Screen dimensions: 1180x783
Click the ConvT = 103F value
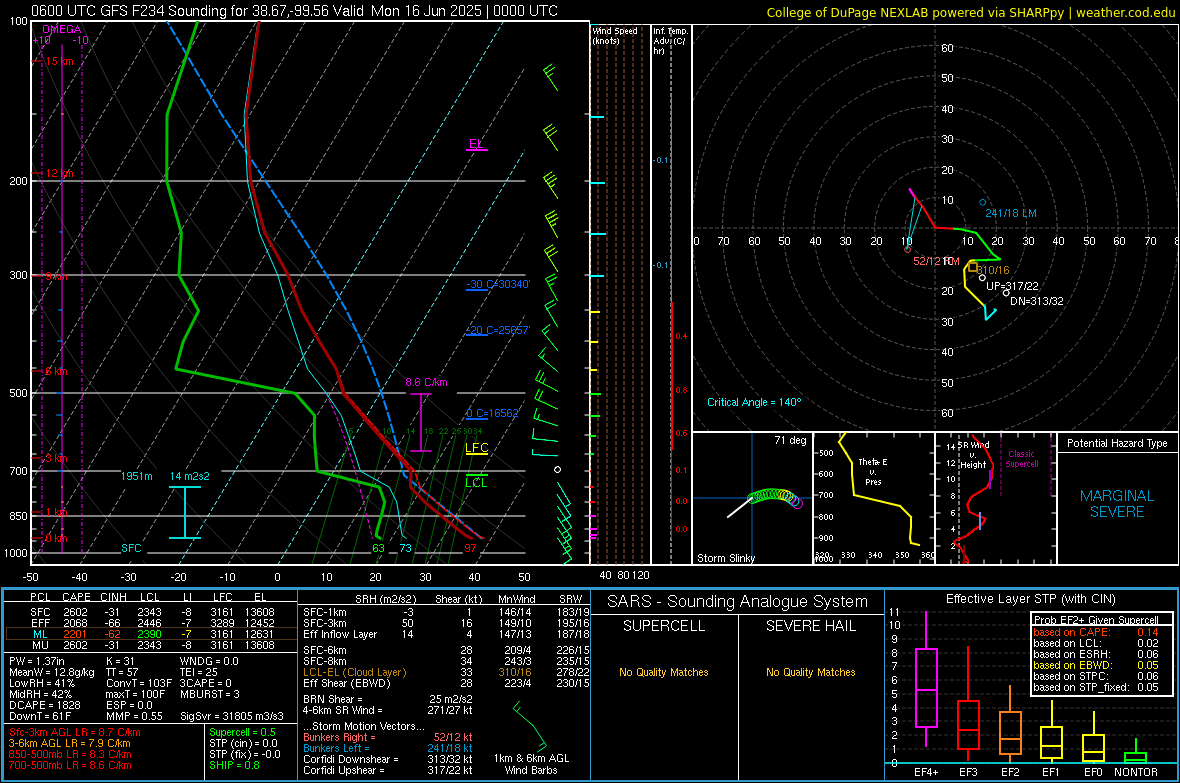pos(139,683)
